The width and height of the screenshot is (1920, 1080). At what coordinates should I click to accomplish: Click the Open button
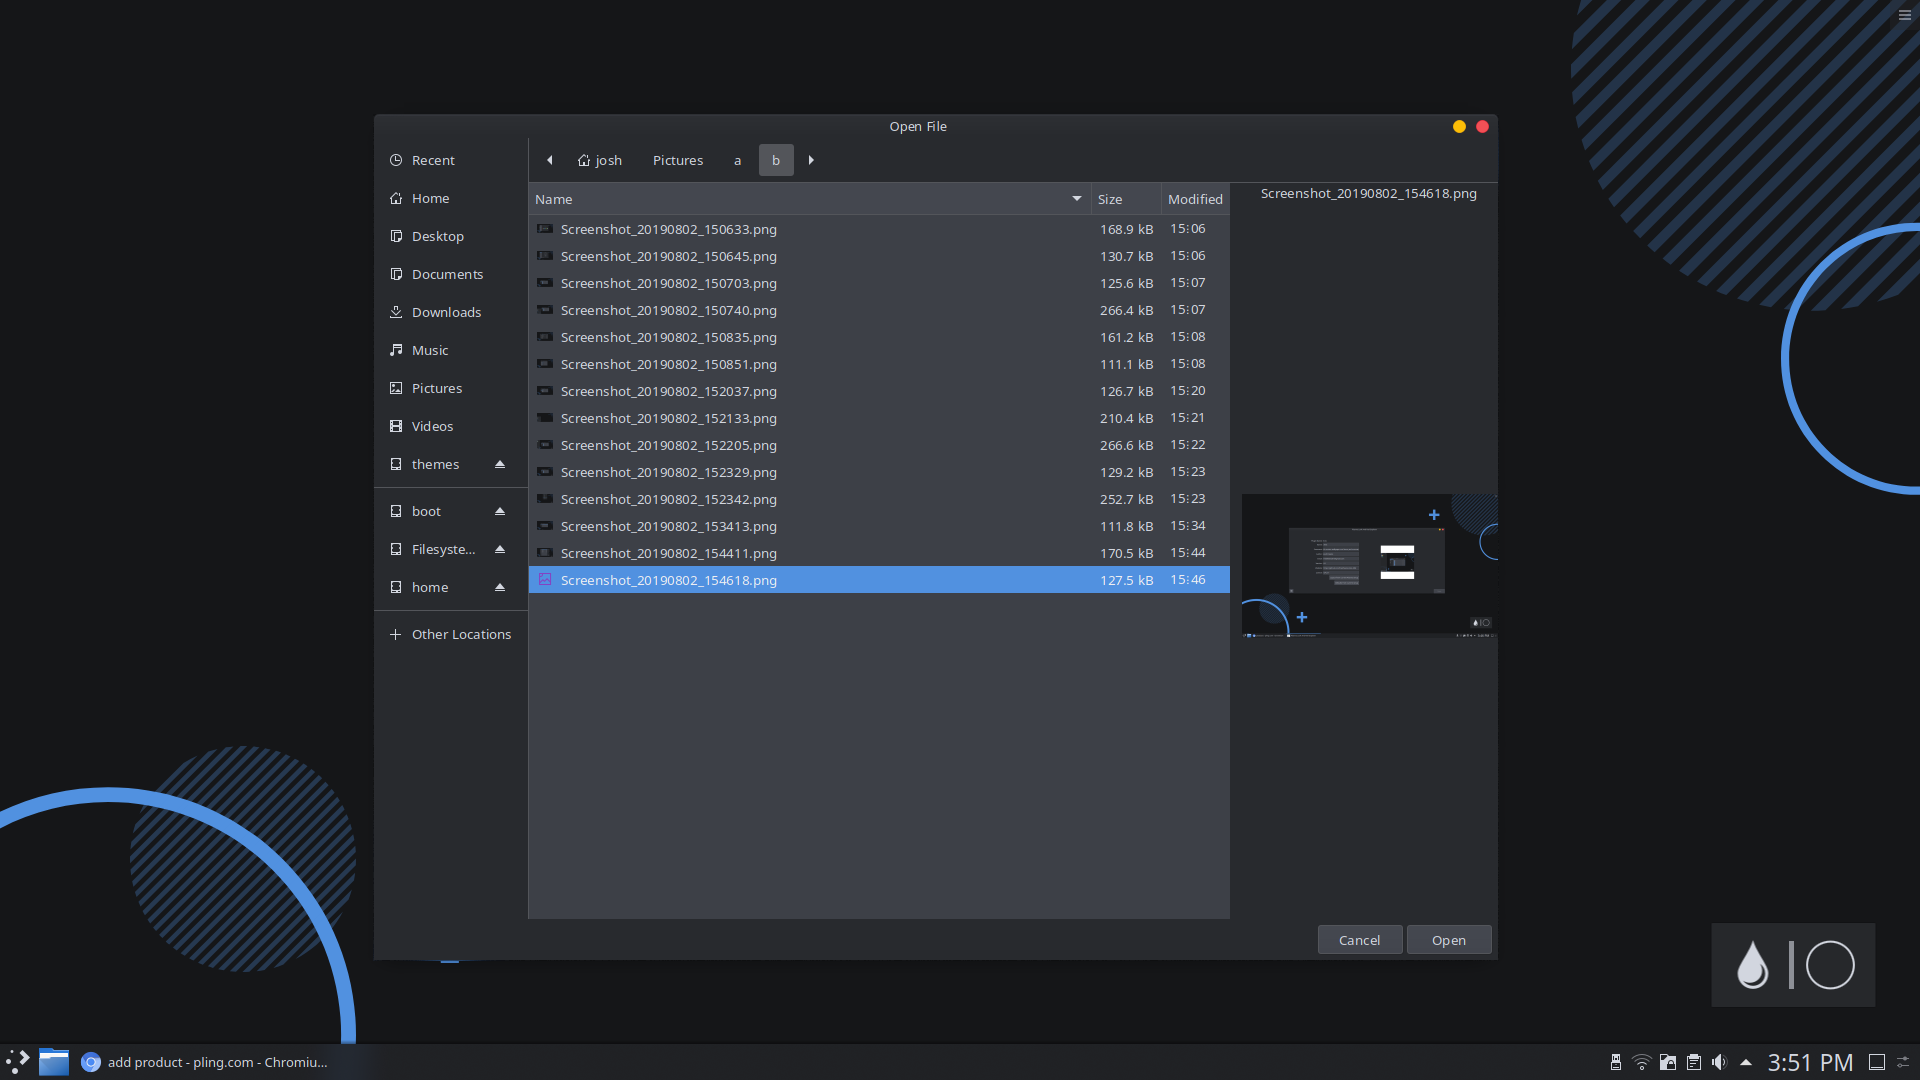[x=1448, y=940]
